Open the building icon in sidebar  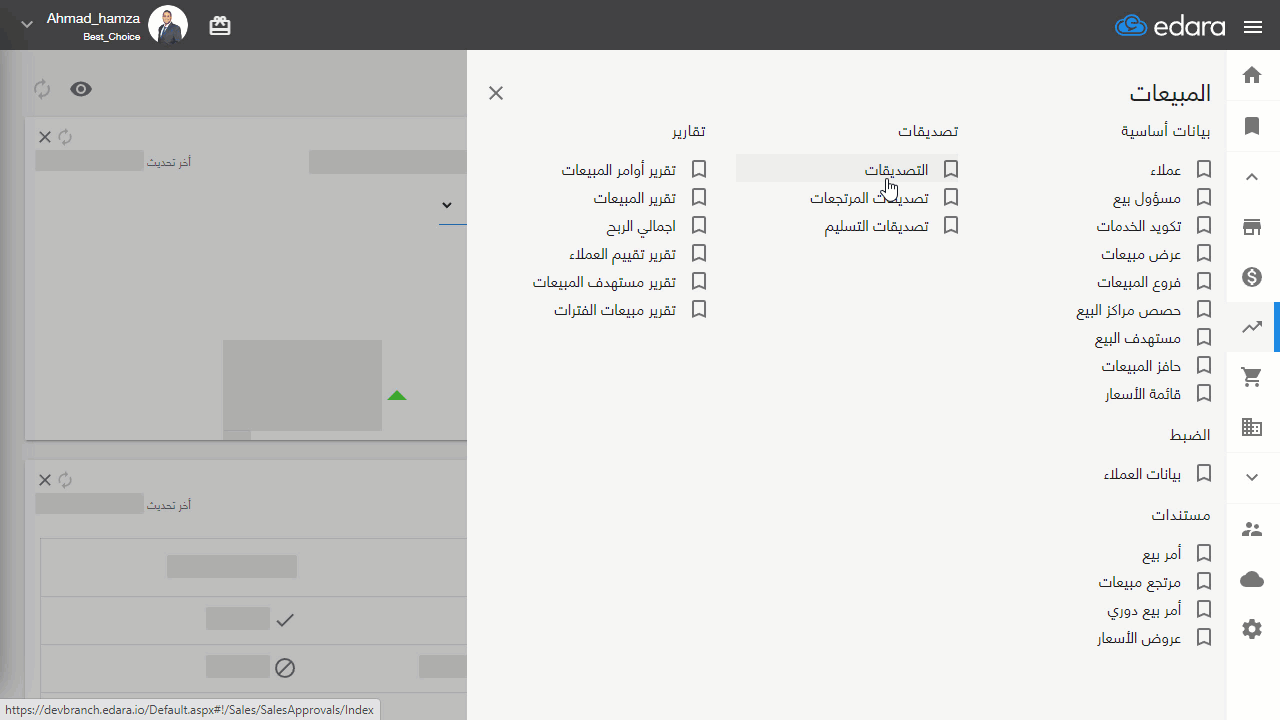(1251, 427)
